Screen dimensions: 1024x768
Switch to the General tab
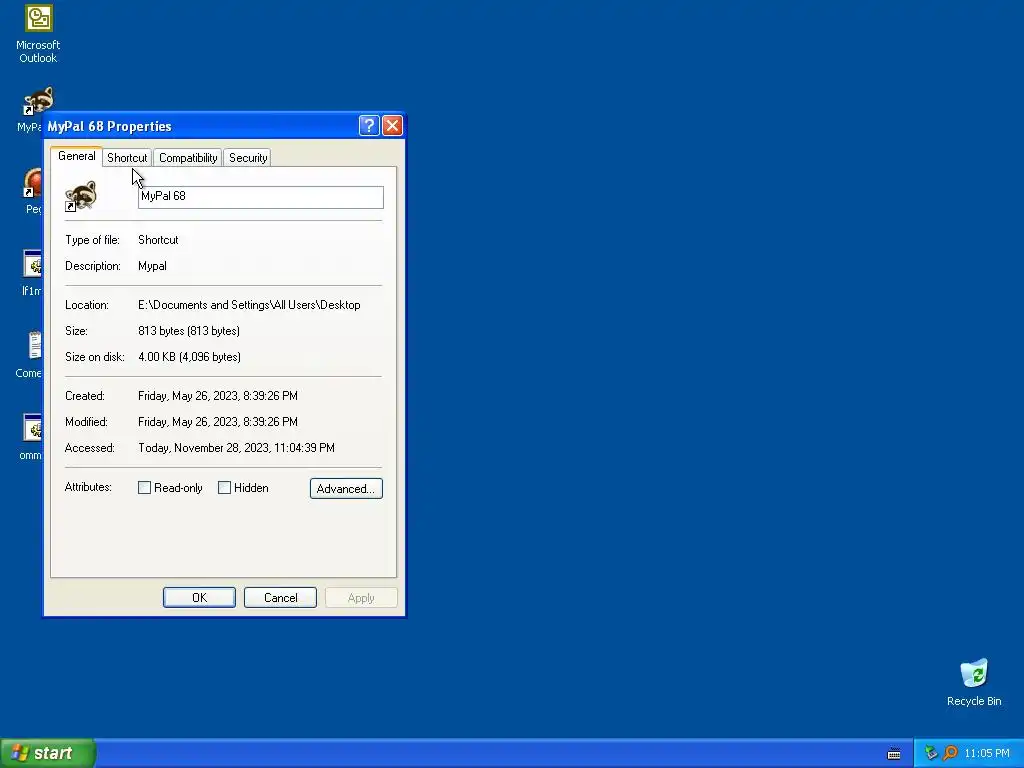pyautogui.click(x=76, y=156)
